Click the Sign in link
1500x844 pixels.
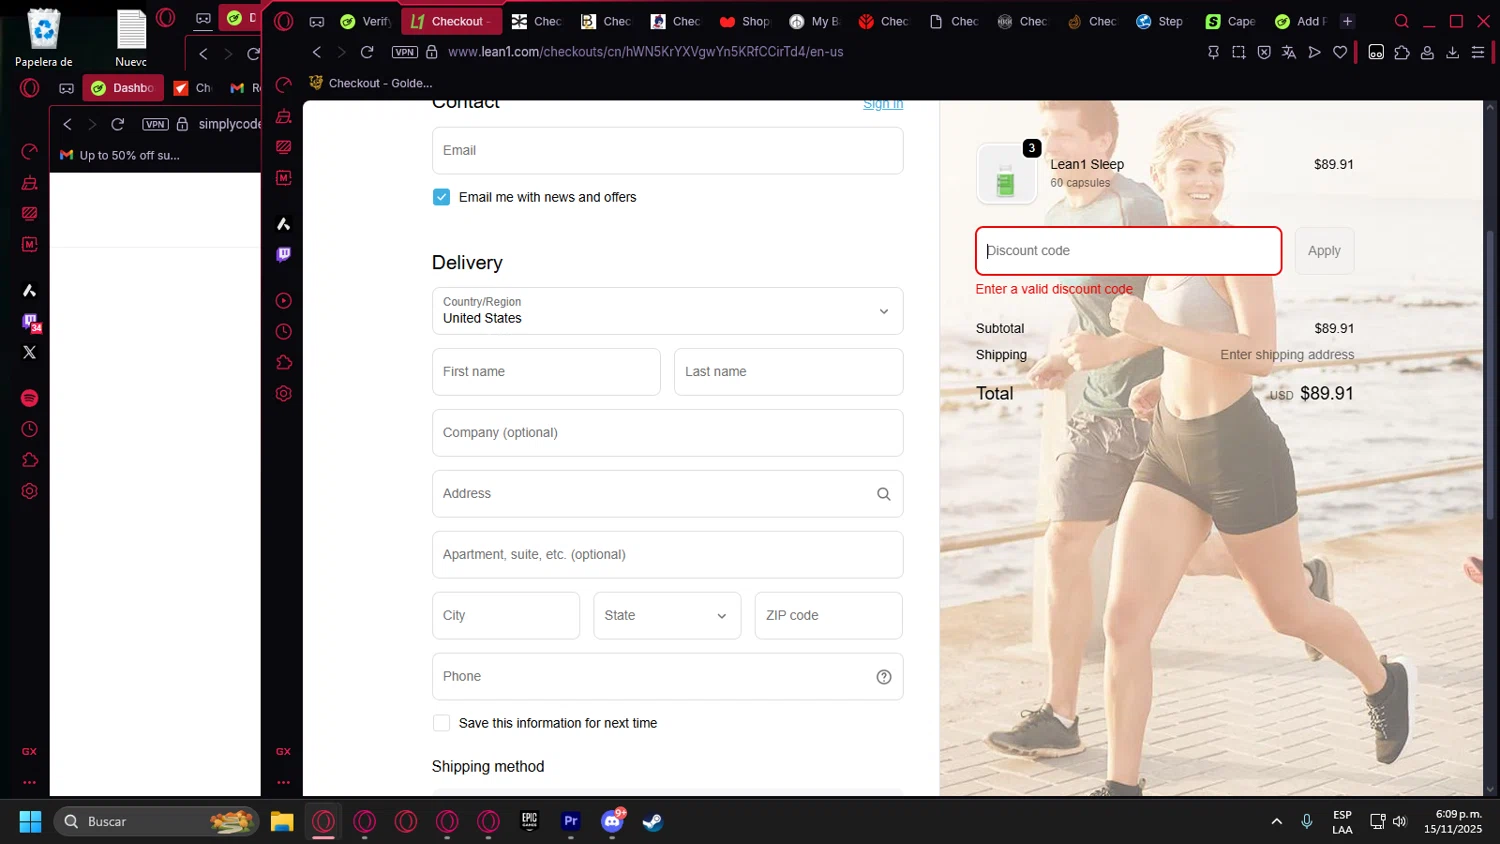click(x=883, y=104)
